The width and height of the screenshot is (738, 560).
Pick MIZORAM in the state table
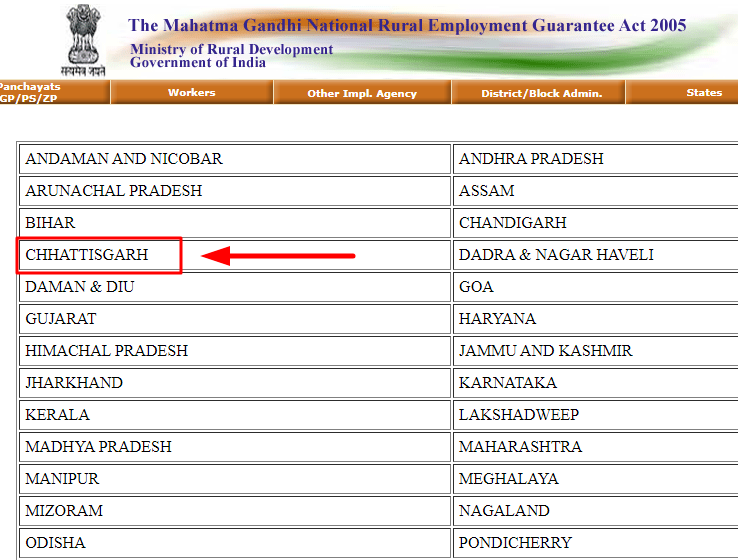click(x=64, y=511)
